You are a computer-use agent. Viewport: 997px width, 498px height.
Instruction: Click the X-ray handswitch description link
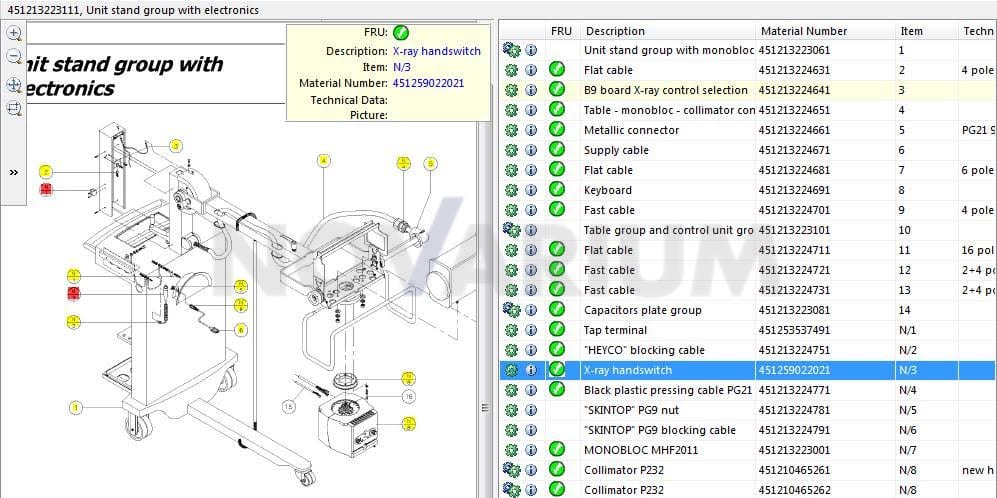point(437,52)
